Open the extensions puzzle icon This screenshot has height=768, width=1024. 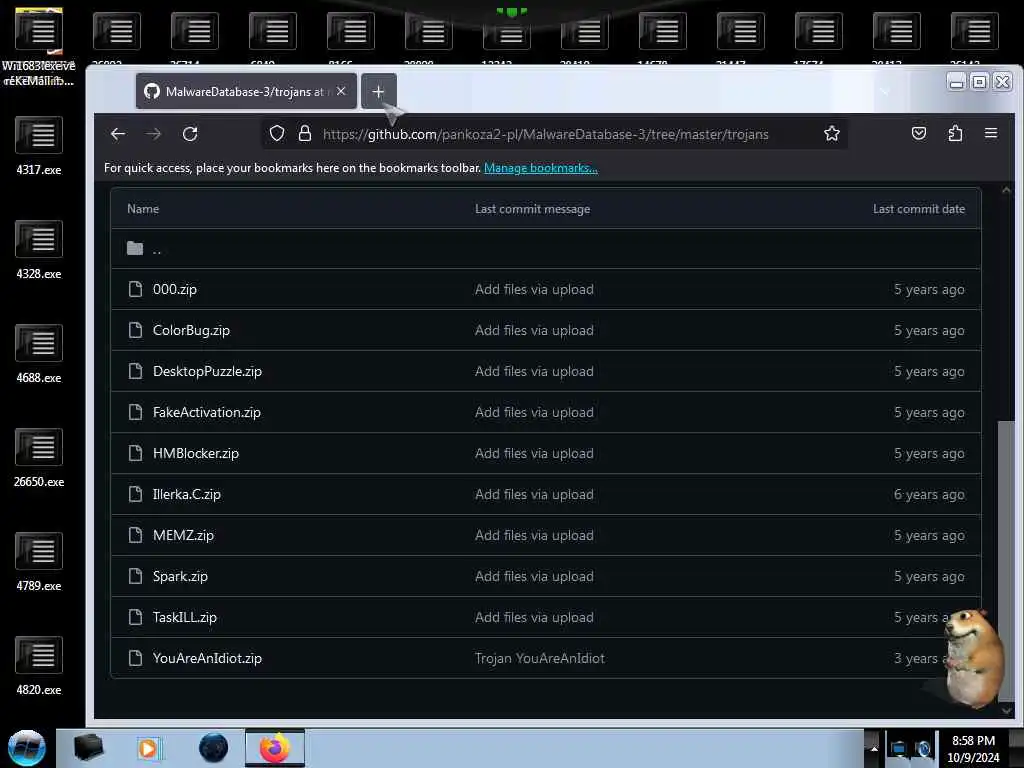tap(955, 134)
